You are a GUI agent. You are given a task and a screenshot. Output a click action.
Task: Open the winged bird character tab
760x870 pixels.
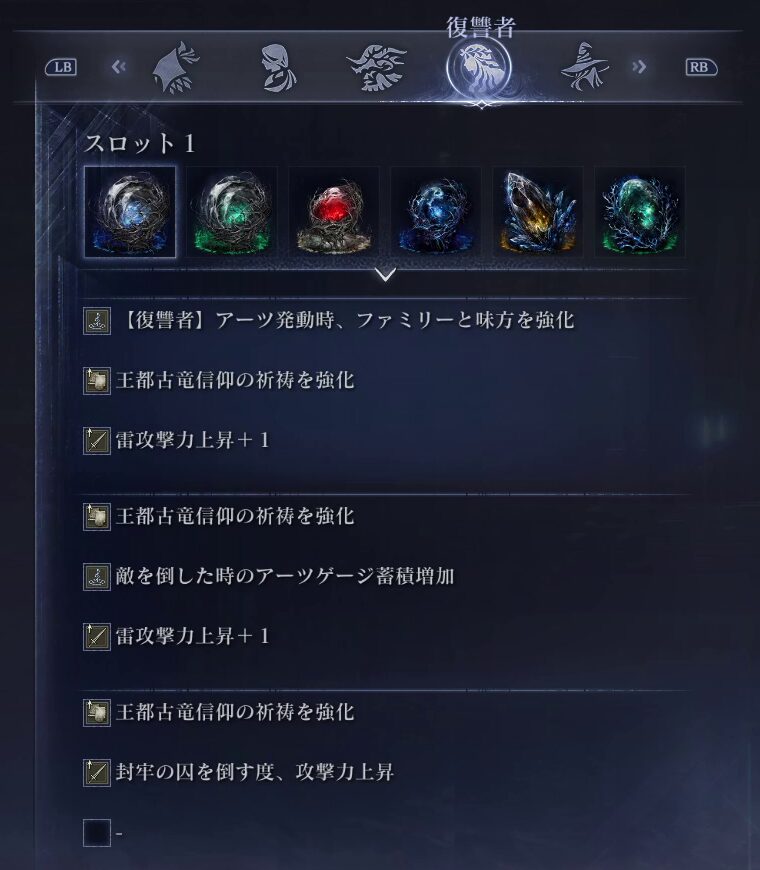point(377,68)
